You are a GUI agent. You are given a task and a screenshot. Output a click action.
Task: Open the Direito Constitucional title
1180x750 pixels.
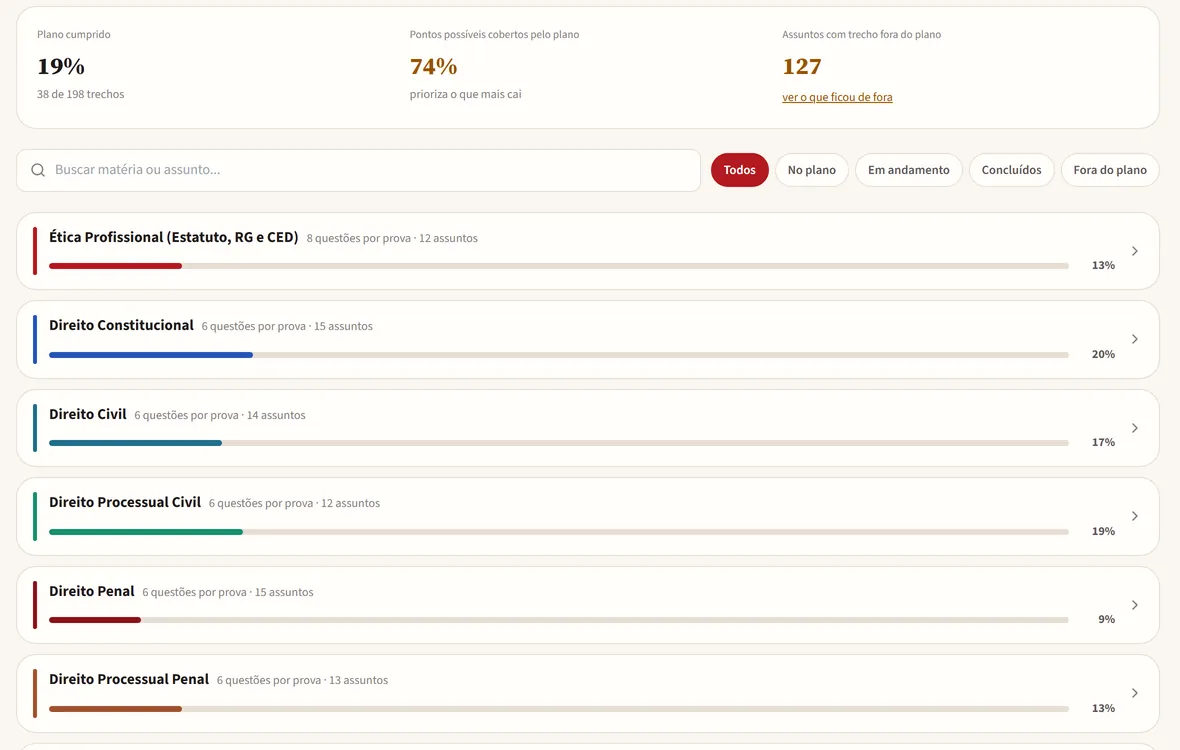(x=121, y=325)
